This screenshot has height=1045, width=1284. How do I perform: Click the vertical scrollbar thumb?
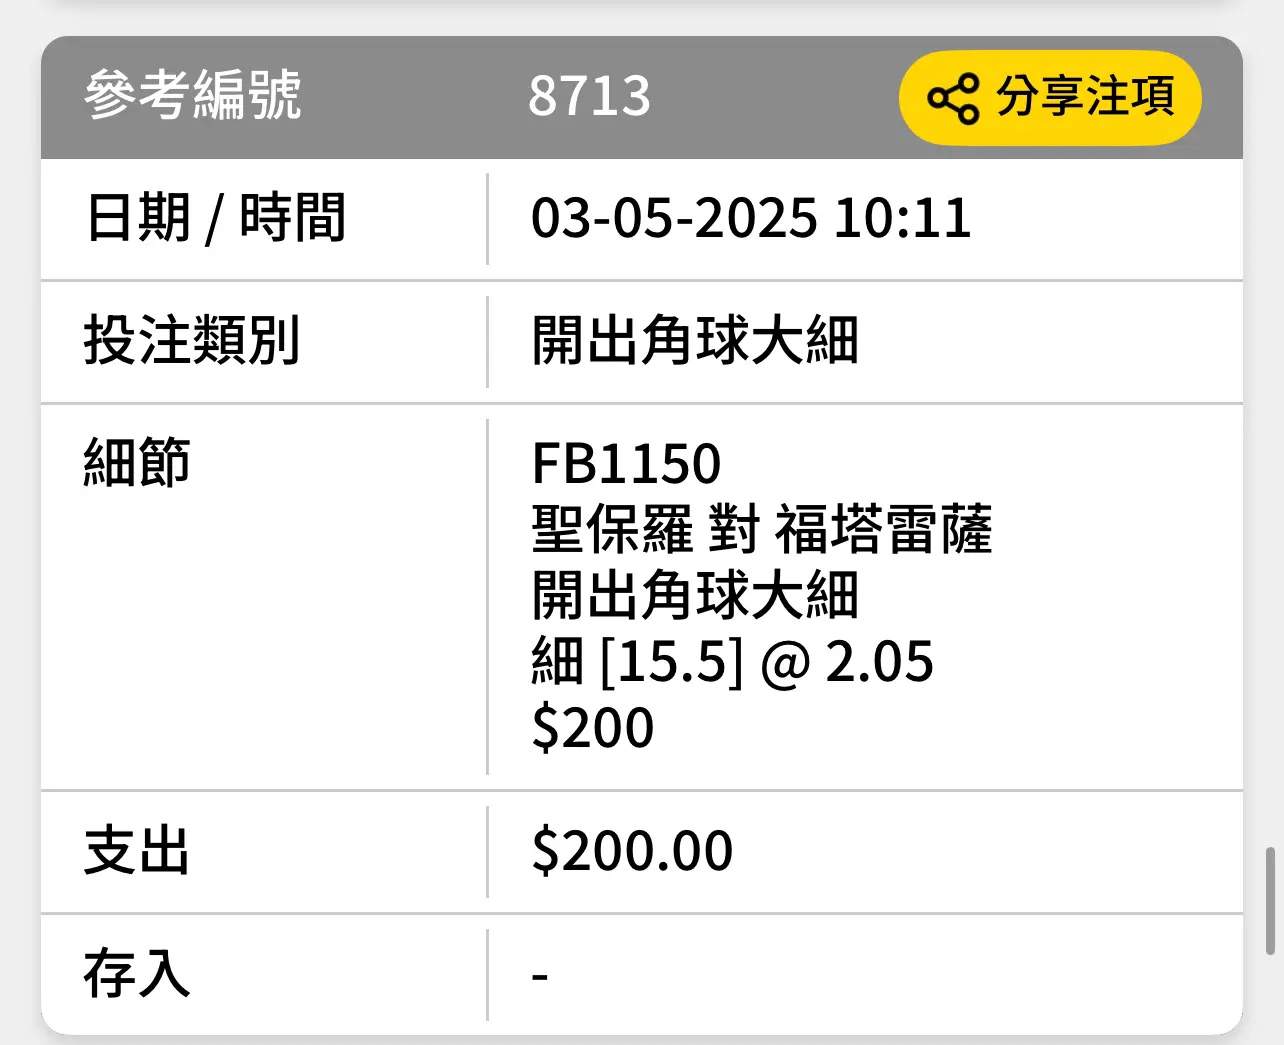point(1270,901)
